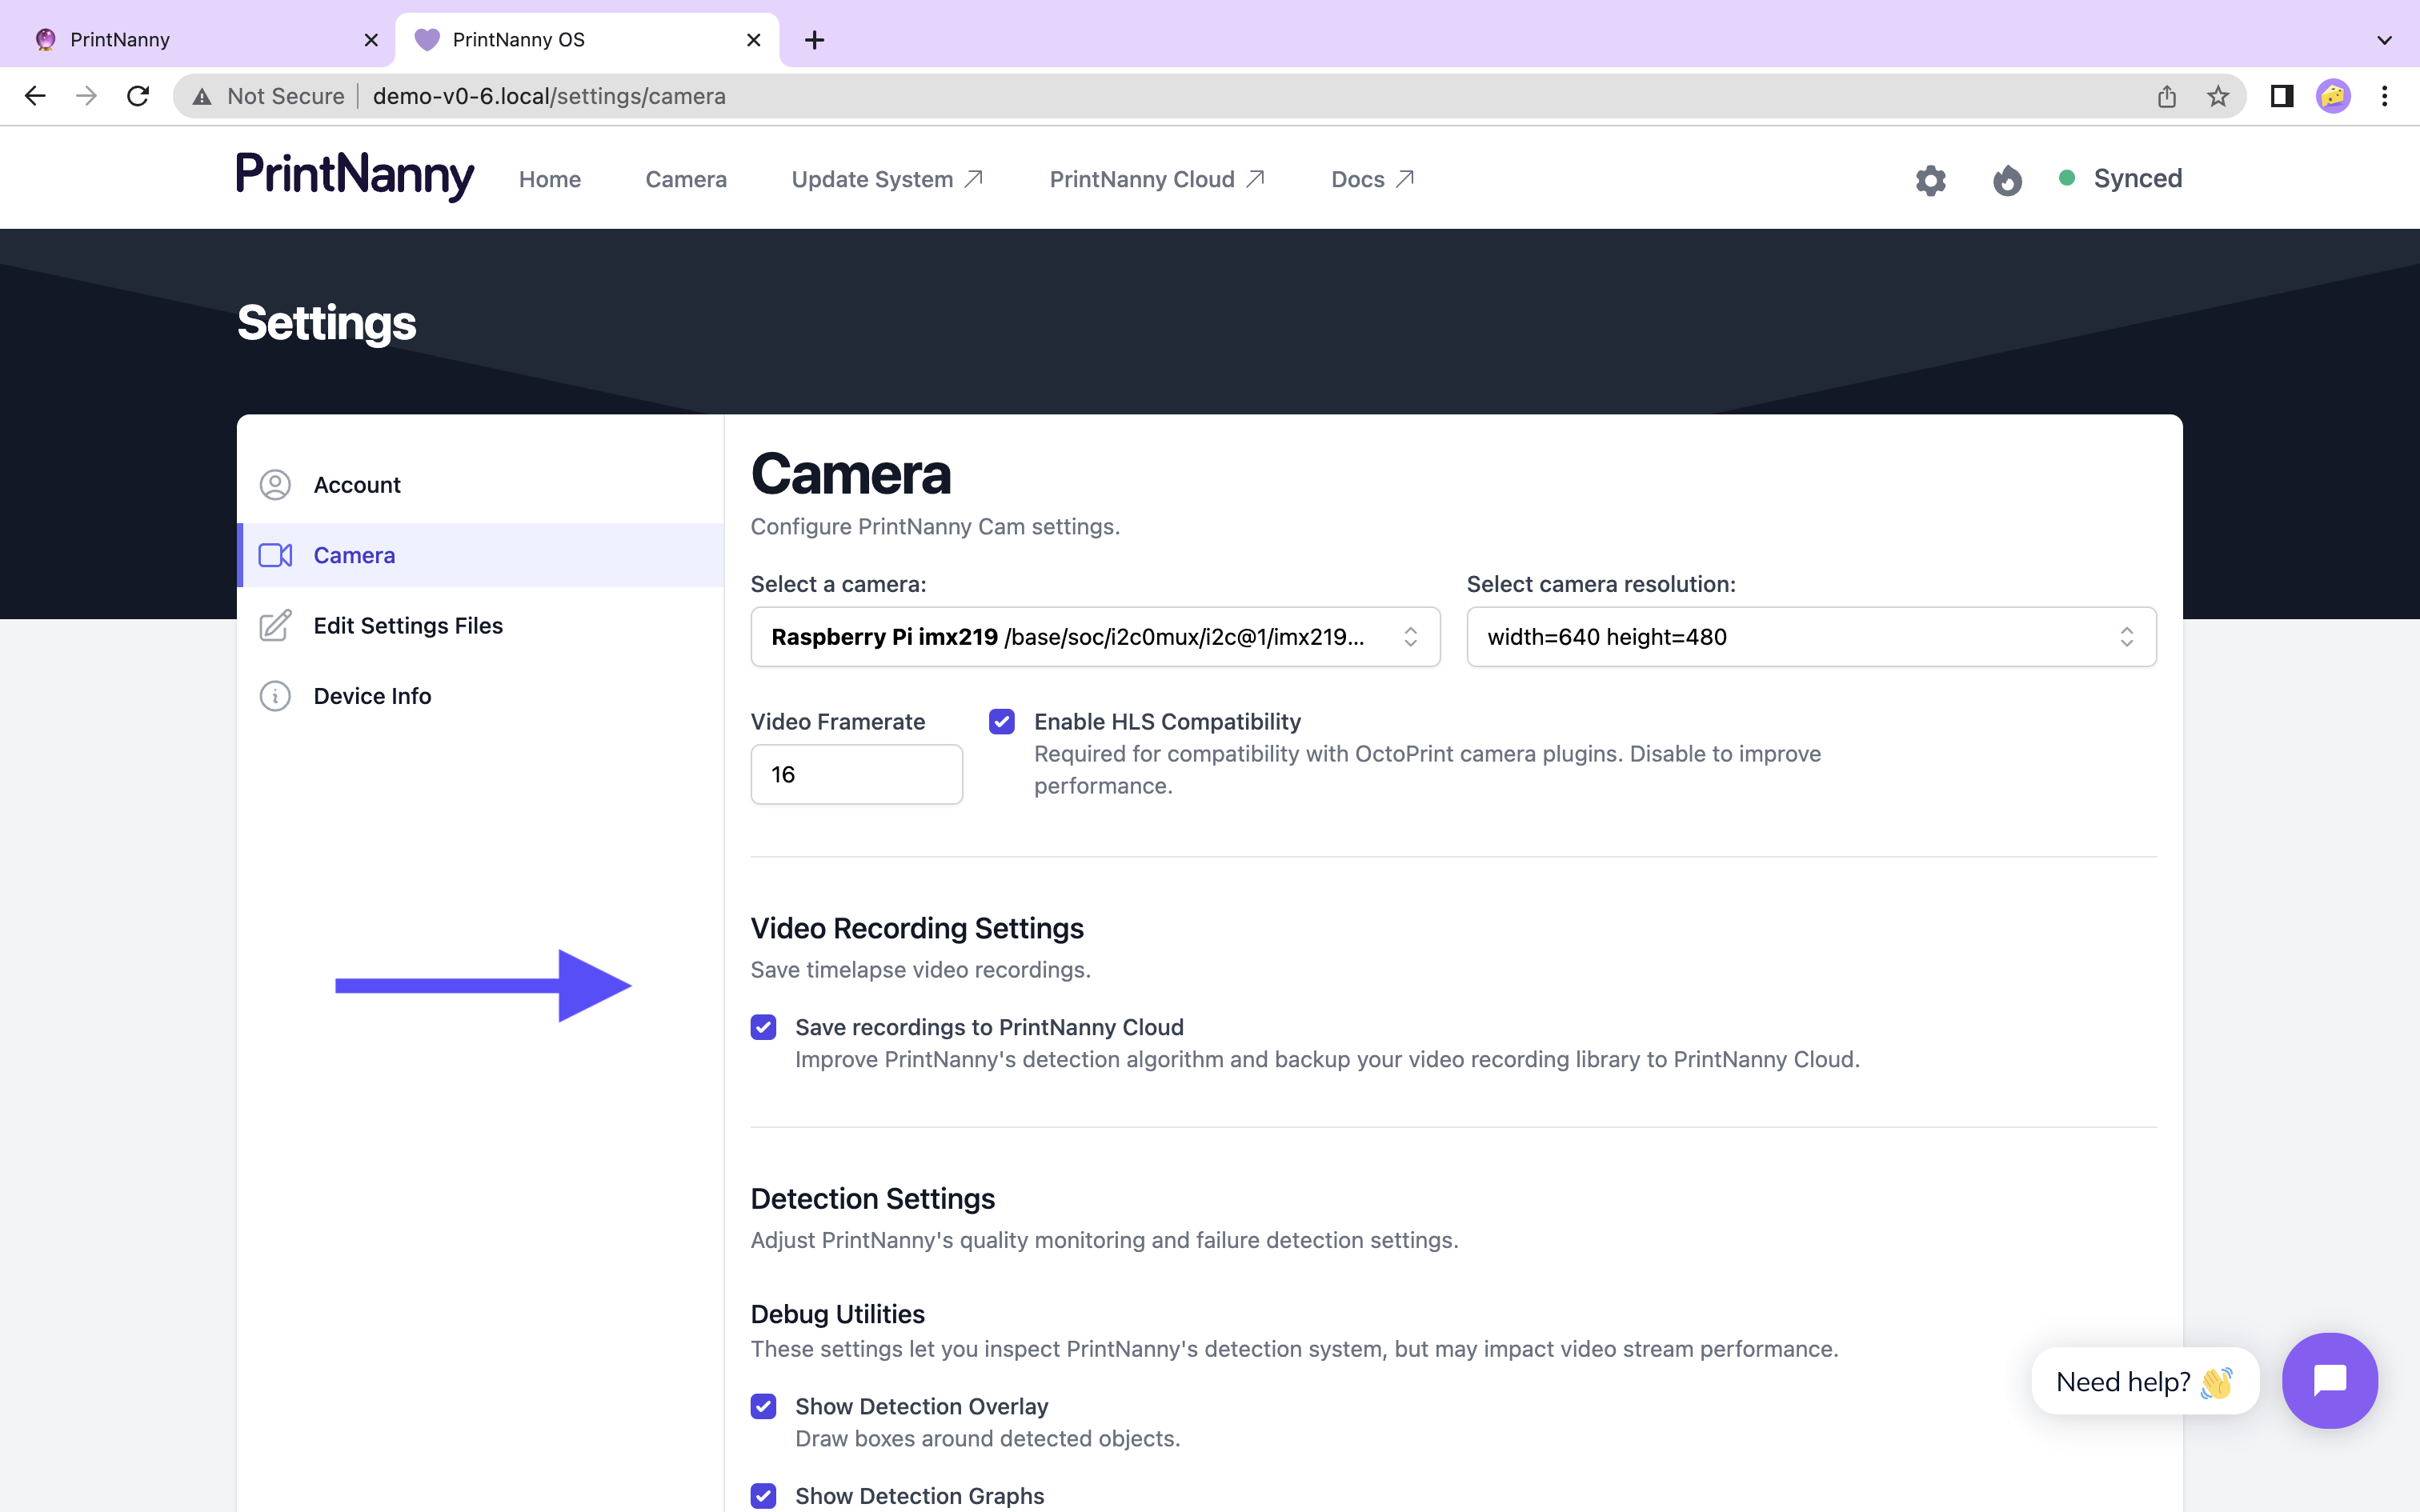
Task: Toggle the browser side panel icon
Action: pos(2281,96)
